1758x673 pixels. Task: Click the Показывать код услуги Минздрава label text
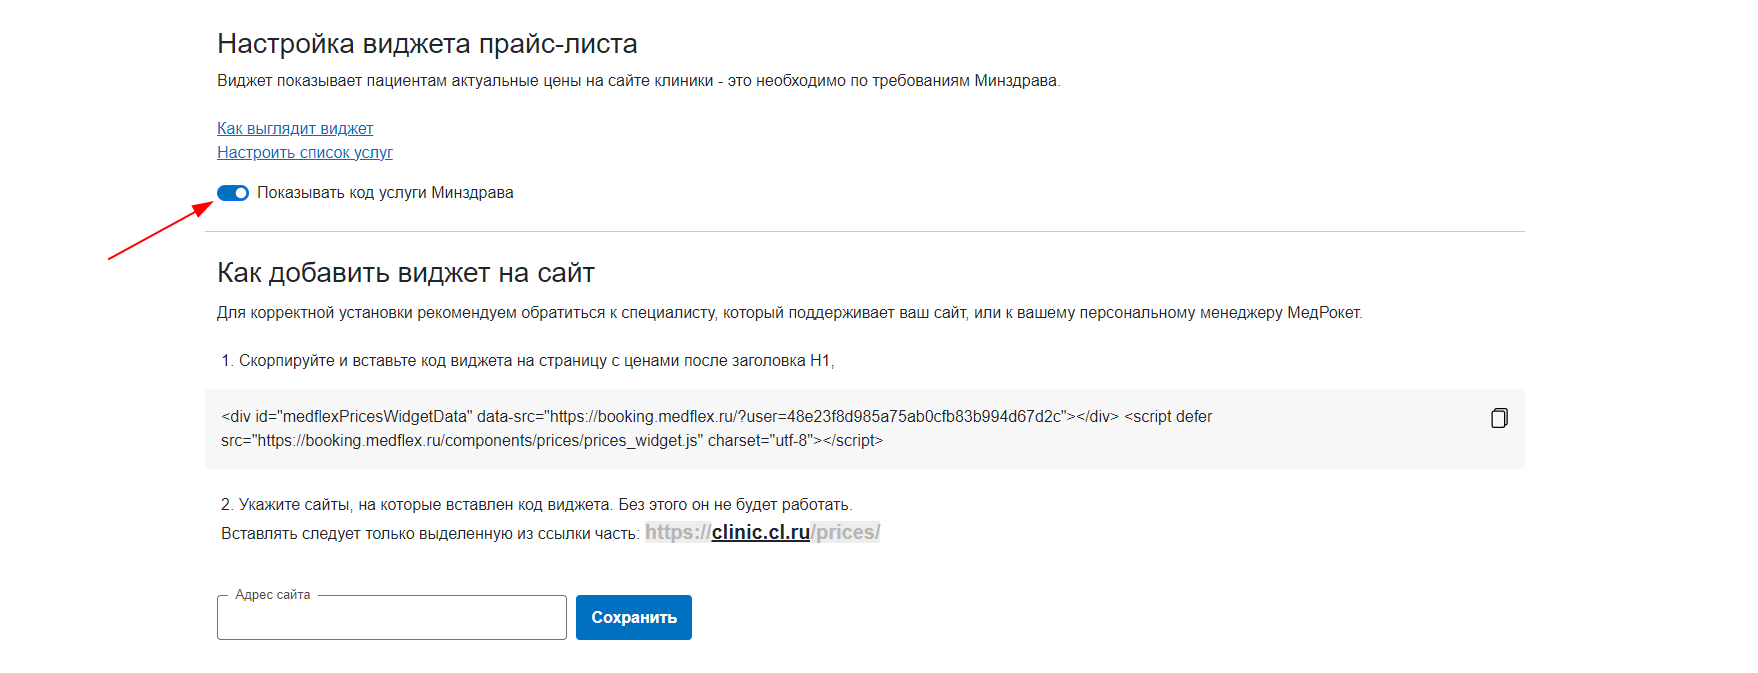click(x=385, y=192)
